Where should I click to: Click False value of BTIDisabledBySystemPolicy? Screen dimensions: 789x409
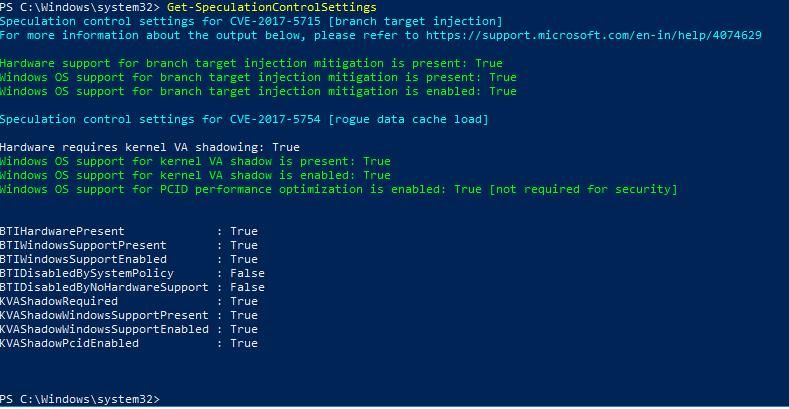247,273
